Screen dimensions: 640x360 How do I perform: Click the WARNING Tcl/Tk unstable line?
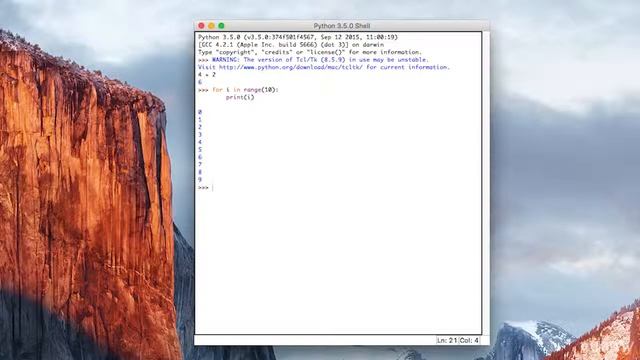[x=320, y=60]
